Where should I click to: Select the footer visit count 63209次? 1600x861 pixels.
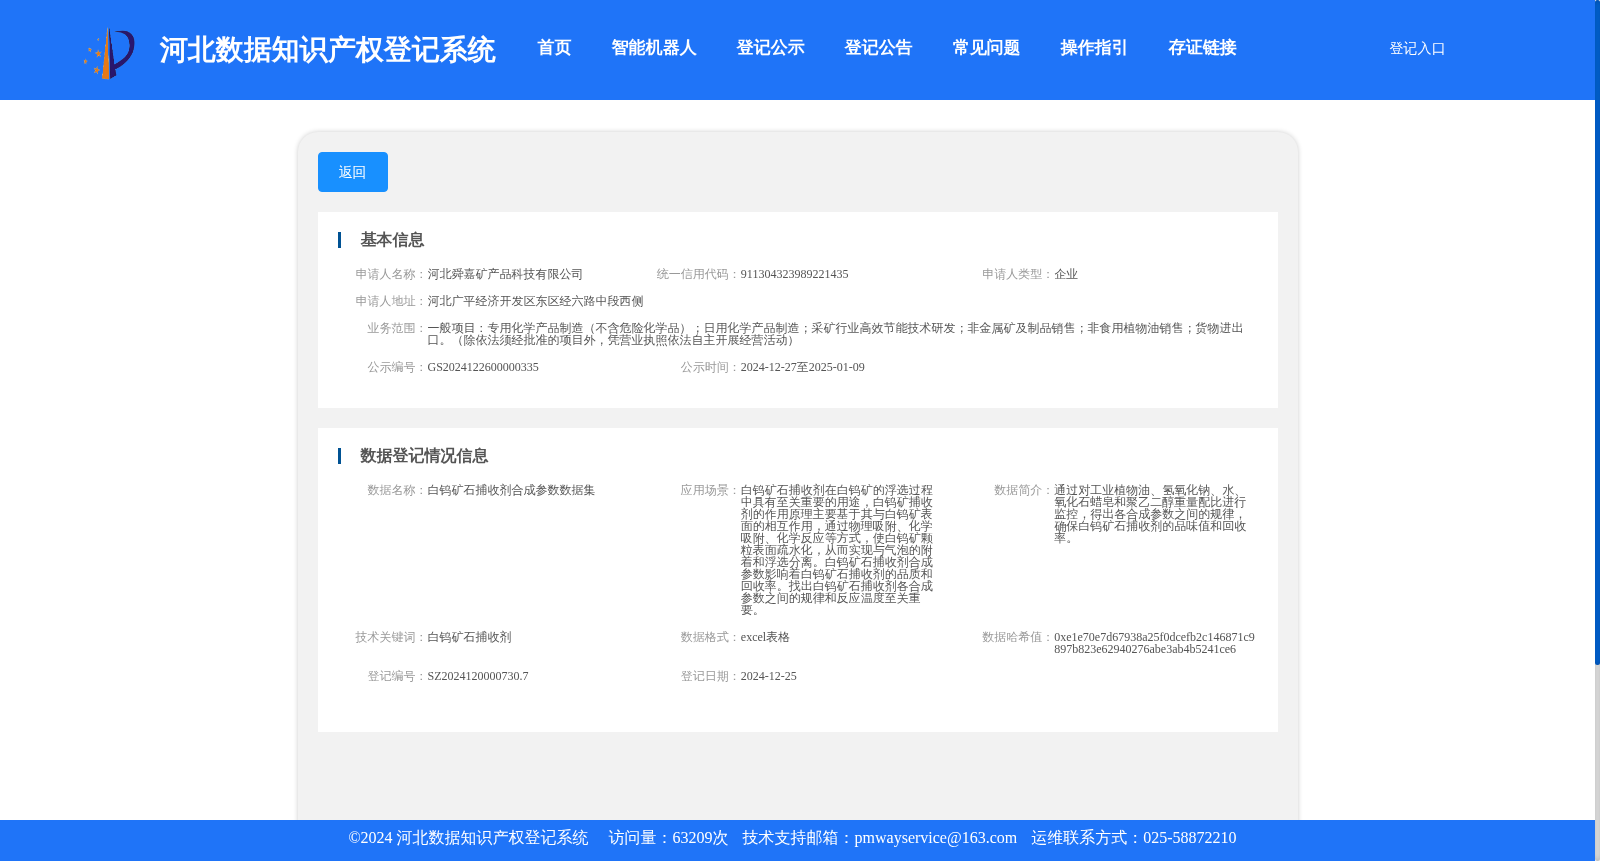click(x=700, y=838)
